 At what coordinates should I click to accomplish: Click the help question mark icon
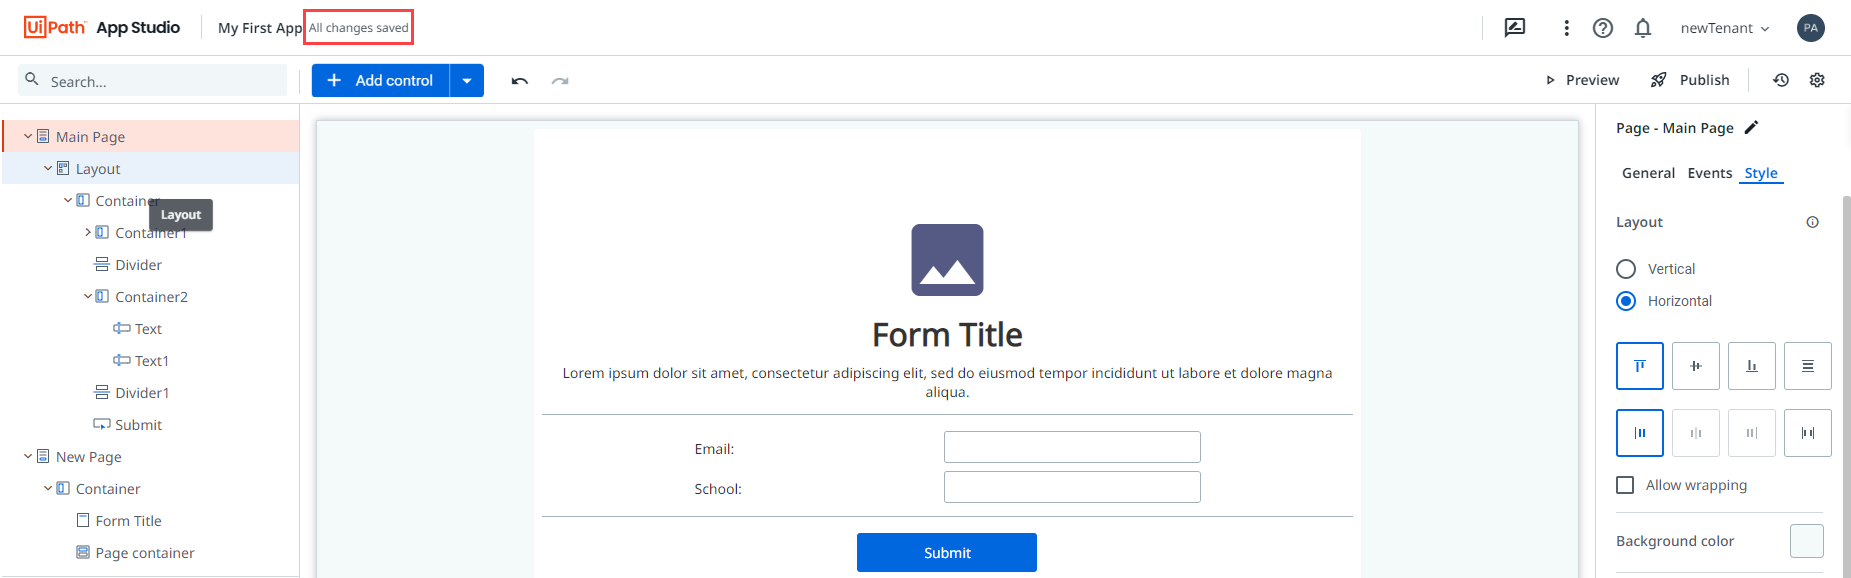tap(1603, 28)
